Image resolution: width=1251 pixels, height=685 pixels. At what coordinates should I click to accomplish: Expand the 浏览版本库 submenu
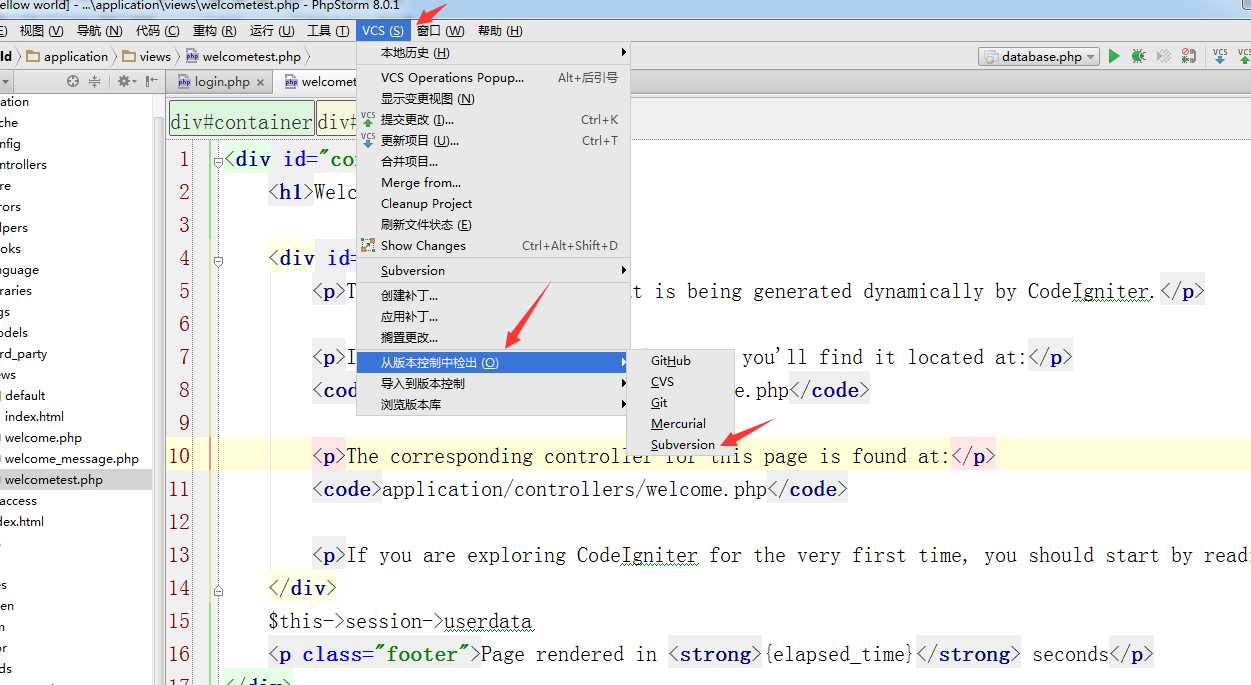pyautogui.click(x=623, y=405)
